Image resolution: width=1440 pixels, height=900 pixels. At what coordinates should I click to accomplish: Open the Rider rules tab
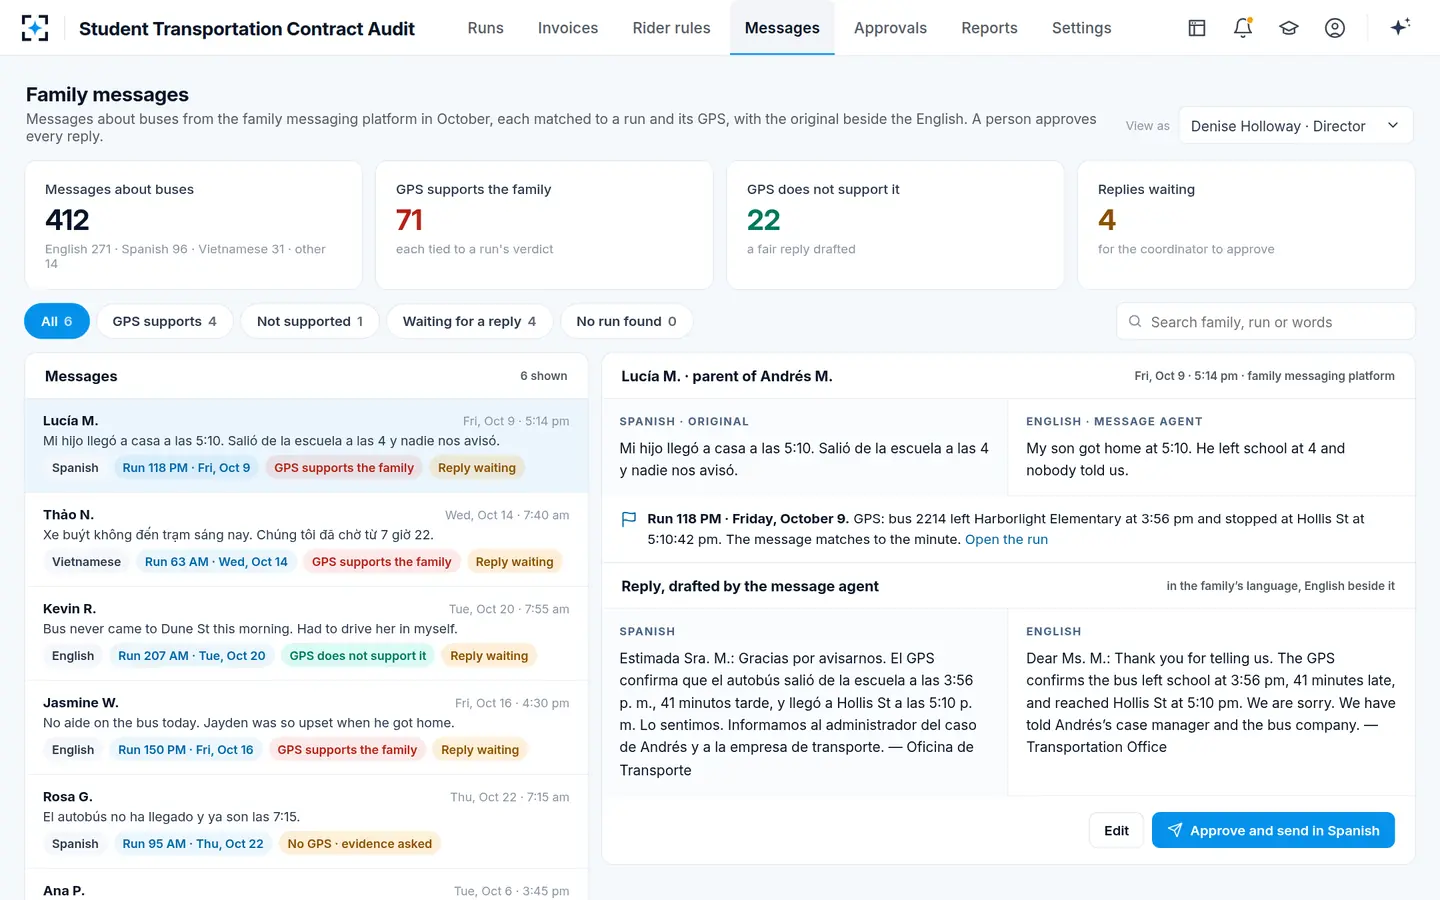[672, 28]
